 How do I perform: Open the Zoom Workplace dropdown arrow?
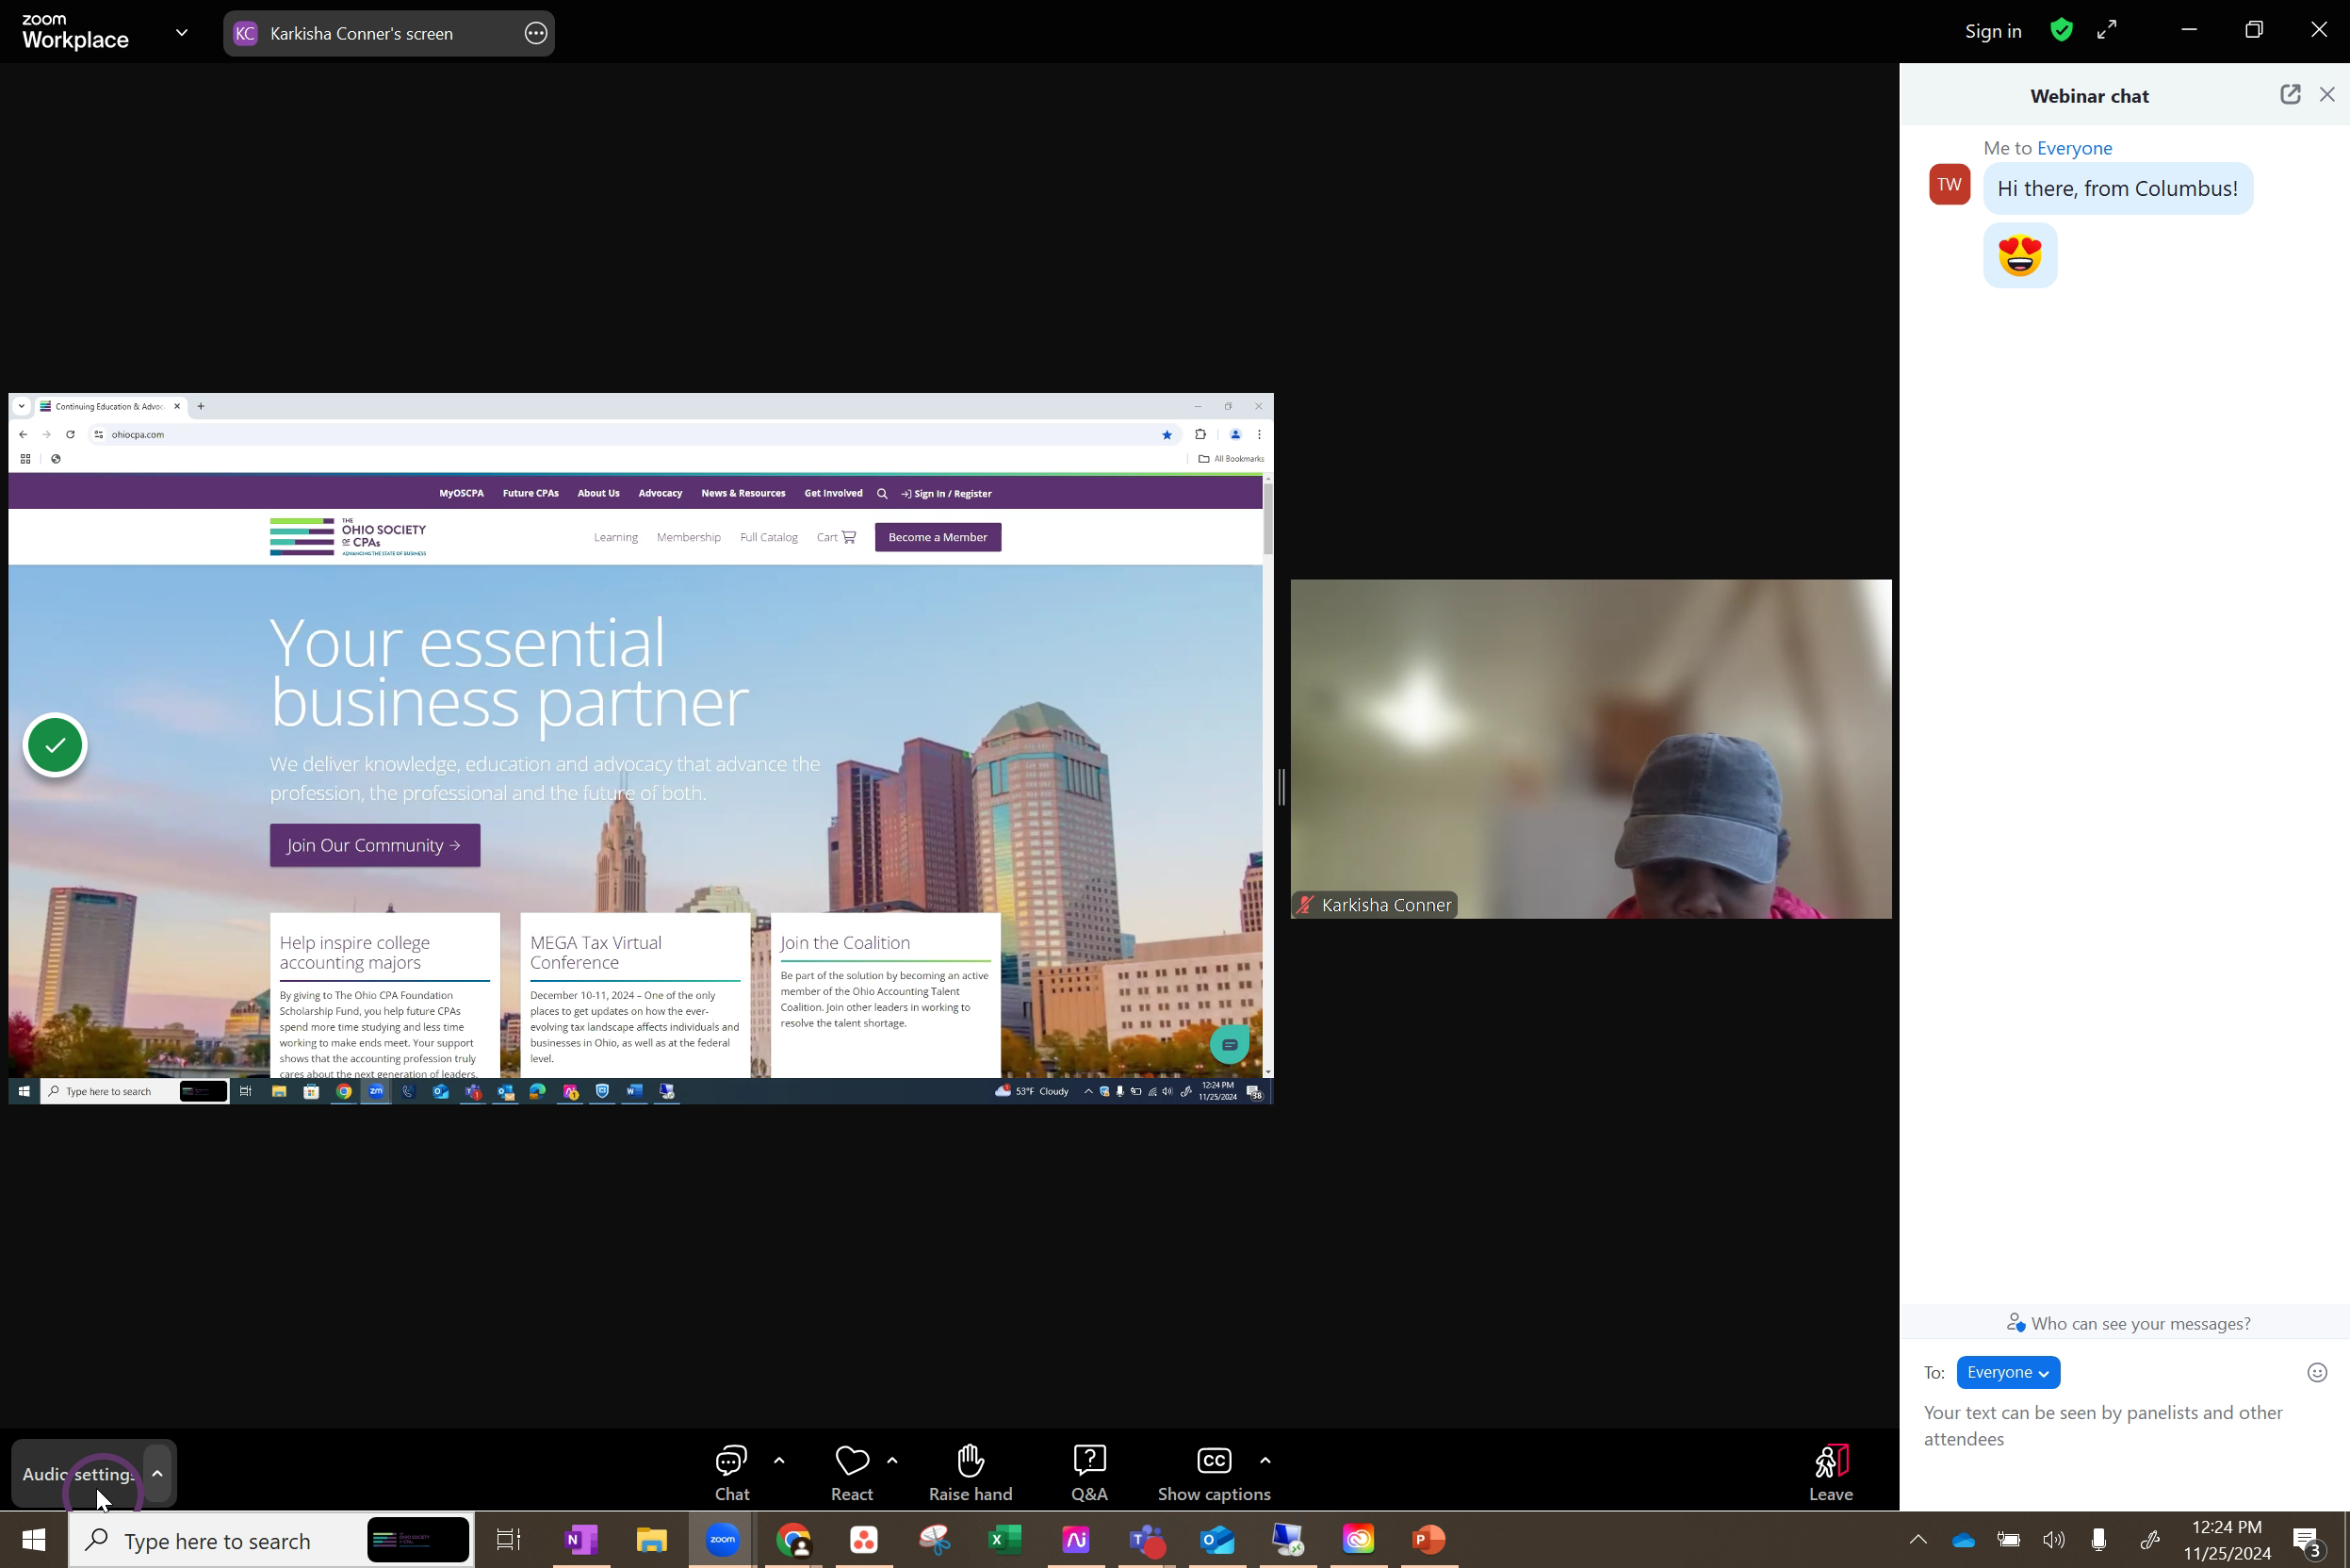click(x=182, y=33)
